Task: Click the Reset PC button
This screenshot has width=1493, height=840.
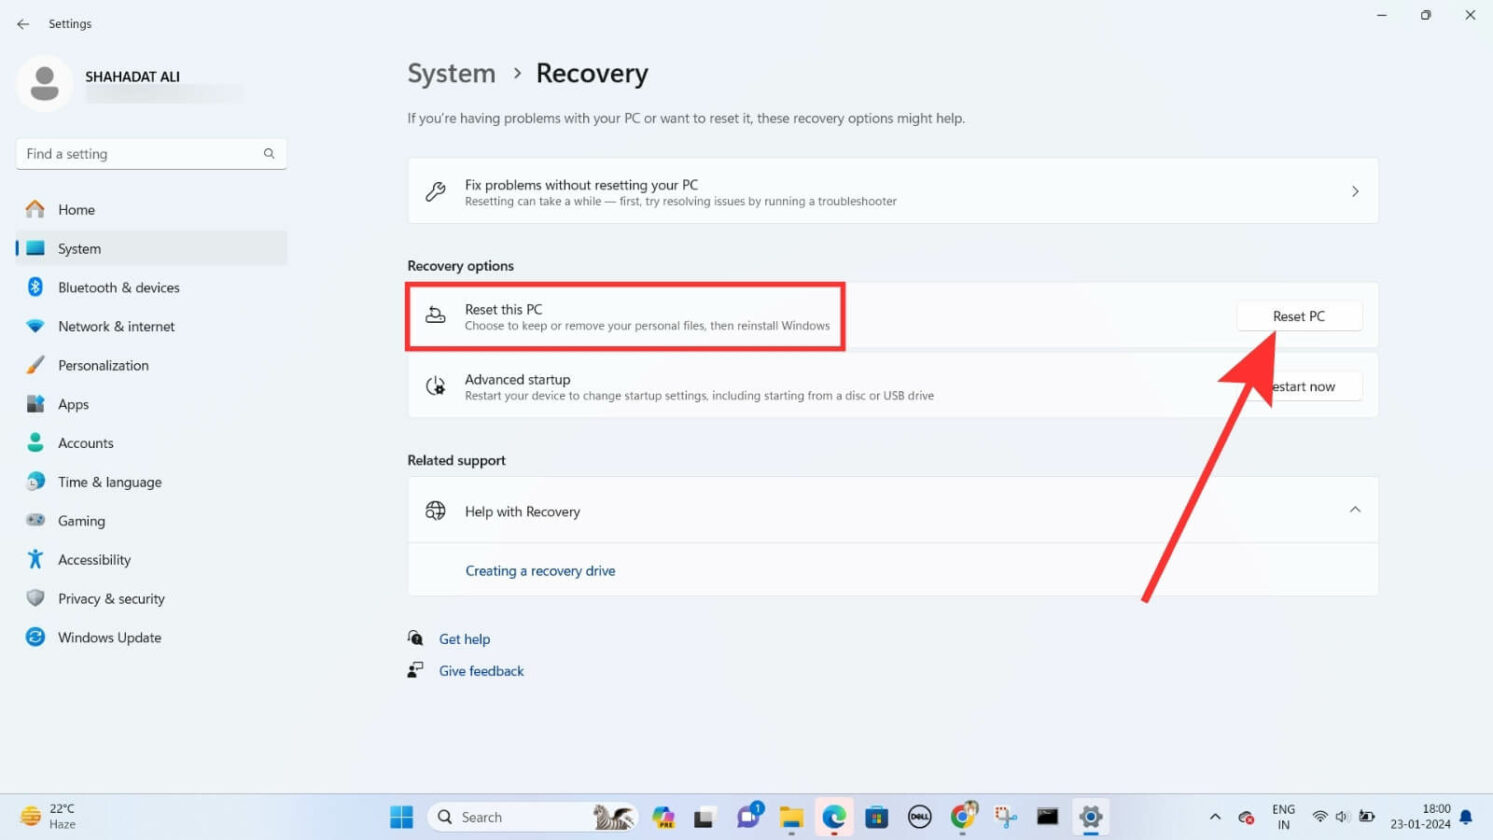Action: pyautogui.click(x=1298, y=315)
